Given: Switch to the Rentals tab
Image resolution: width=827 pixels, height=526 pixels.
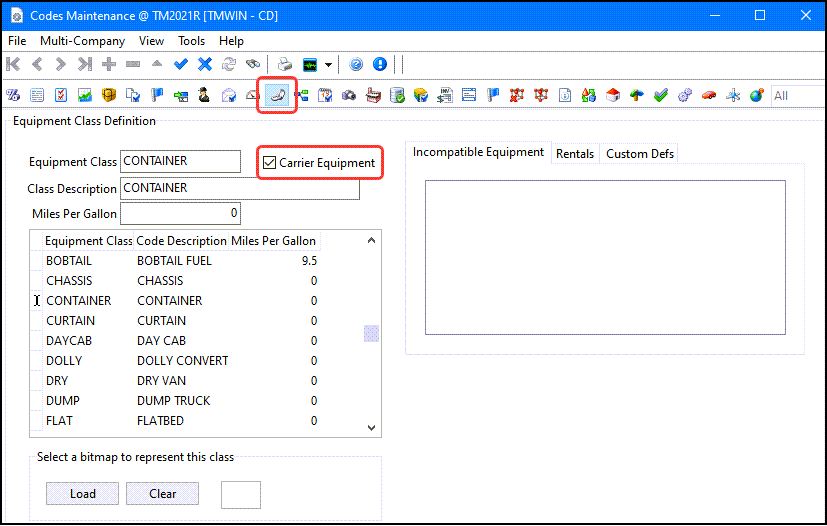Looking at the screenshot, I should click(575, 153).
